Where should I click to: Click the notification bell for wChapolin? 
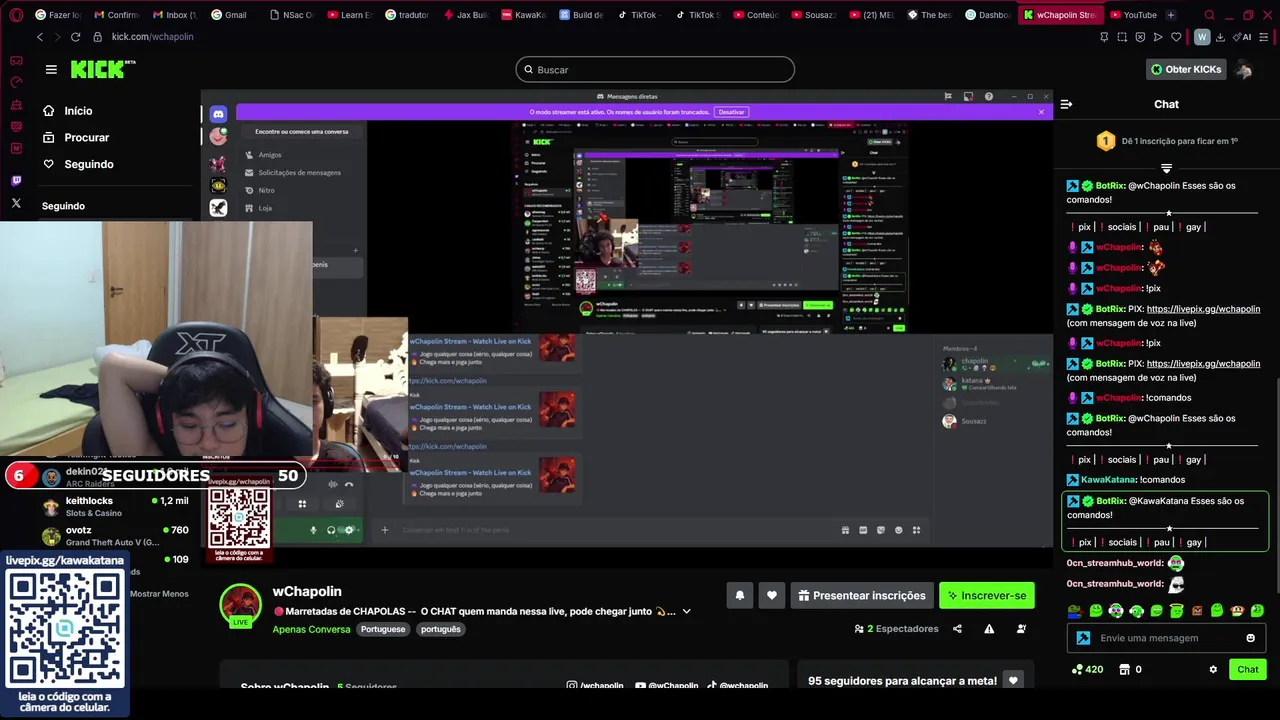[x=740, y=595]
